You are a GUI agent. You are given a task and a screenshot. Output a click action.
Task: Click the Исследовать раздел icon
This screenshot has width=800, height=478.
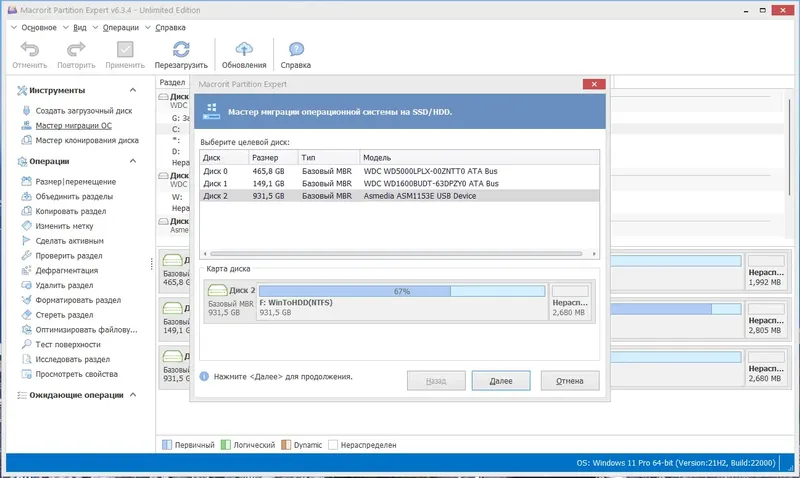26,359
